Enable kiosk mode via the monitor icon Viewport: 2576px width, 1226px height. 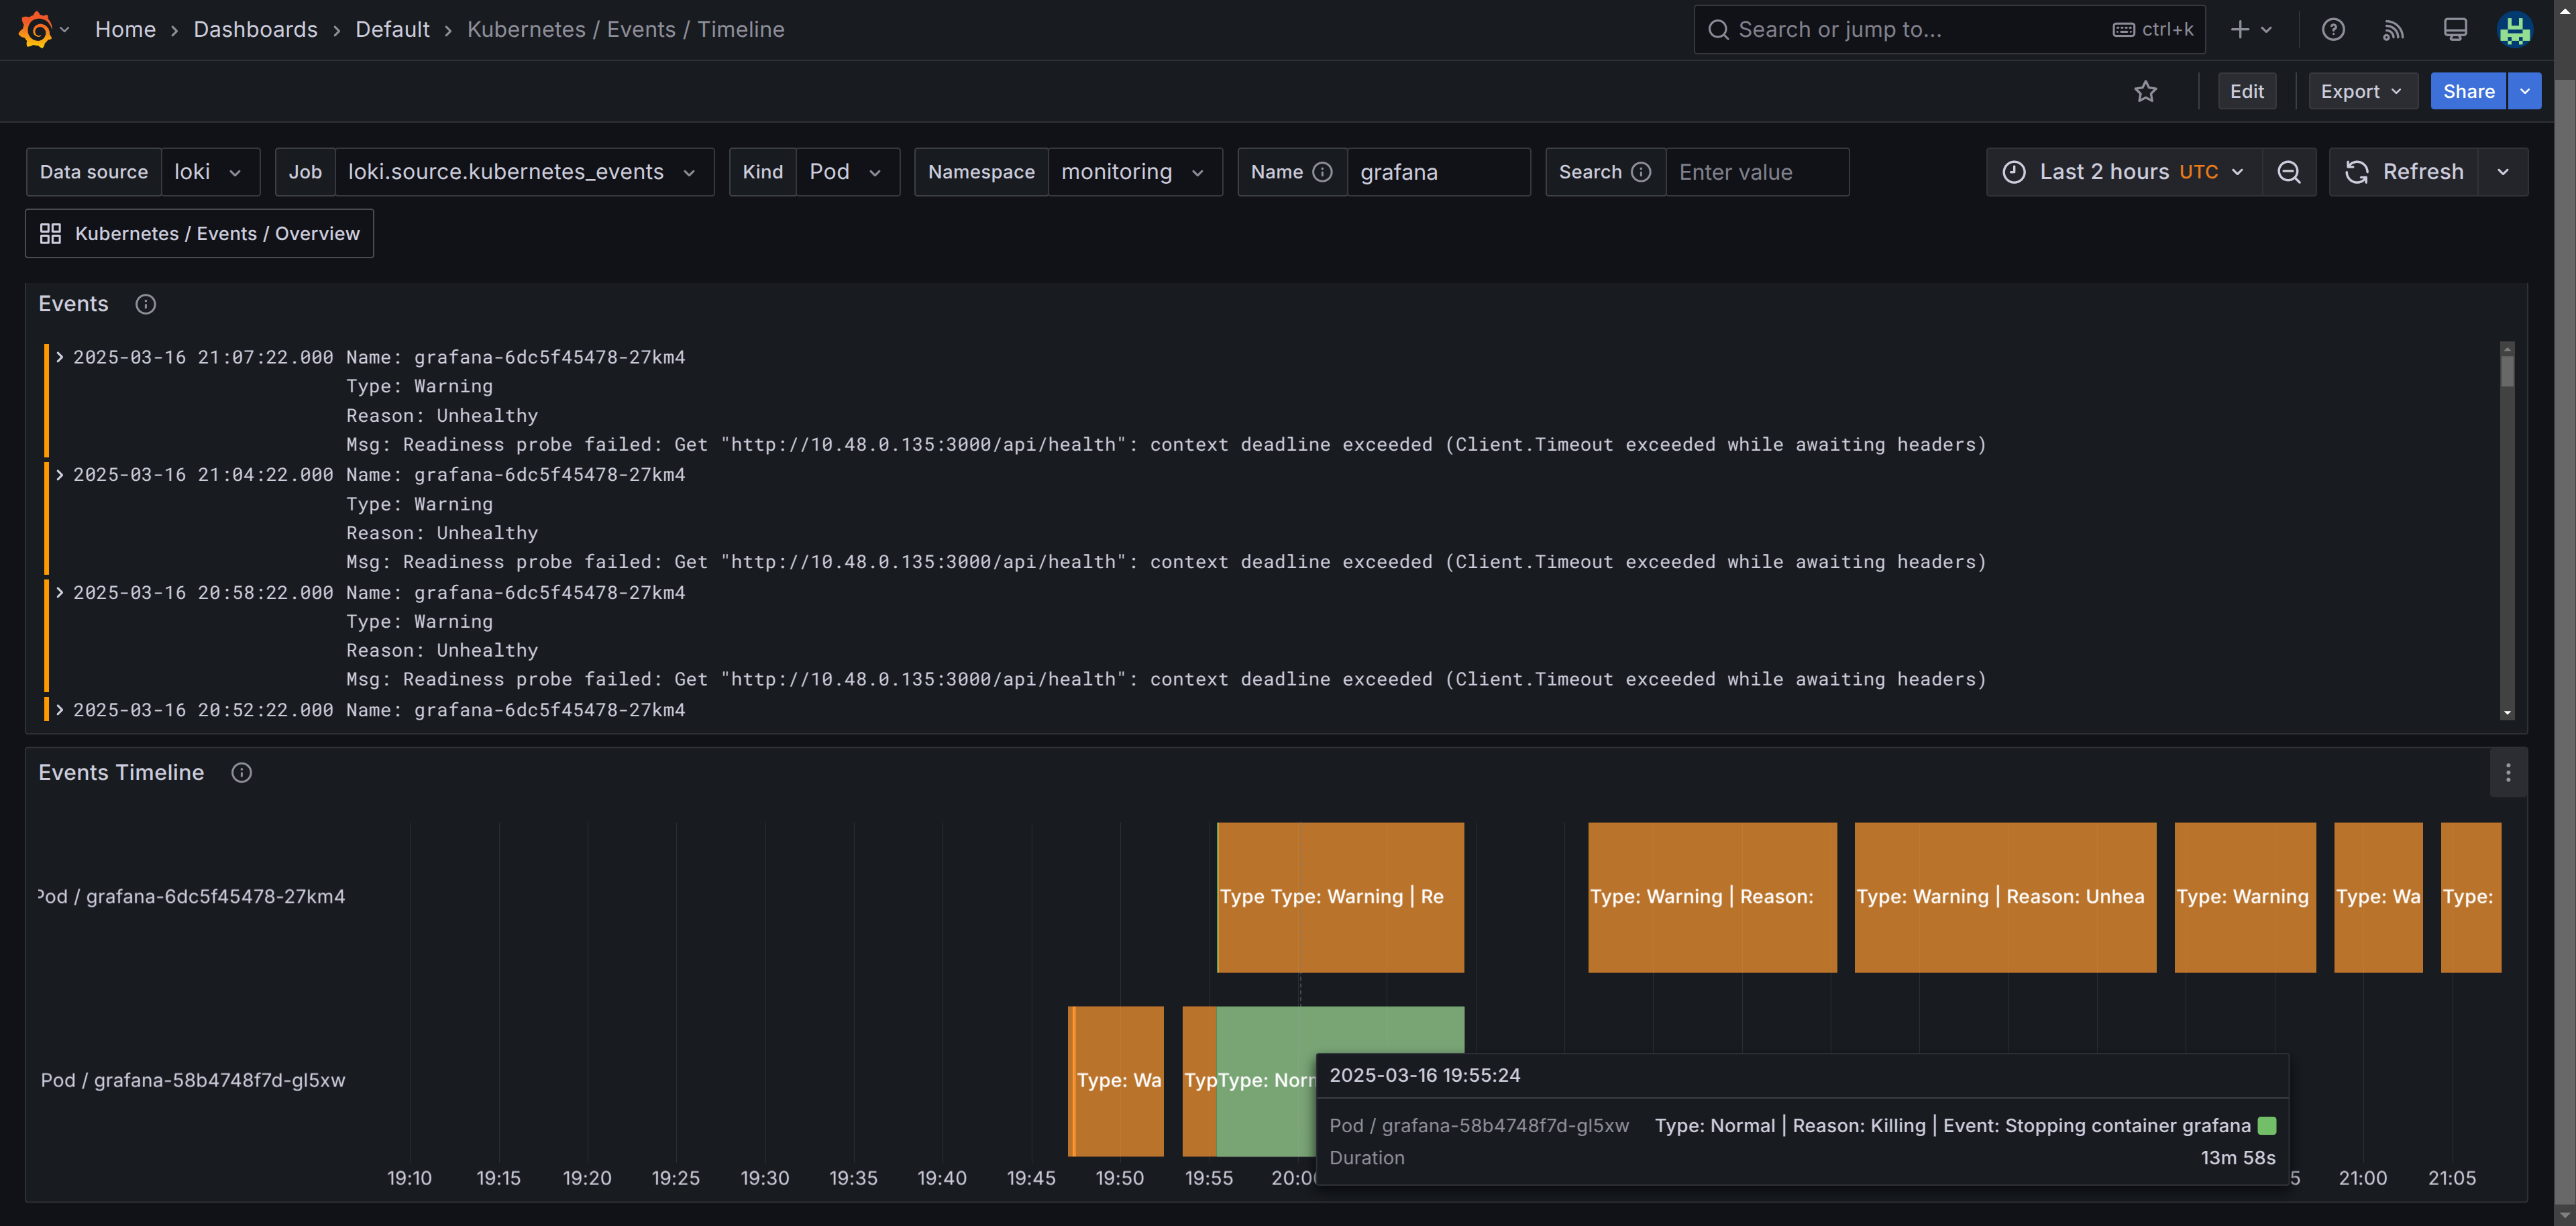point(2455,29)
